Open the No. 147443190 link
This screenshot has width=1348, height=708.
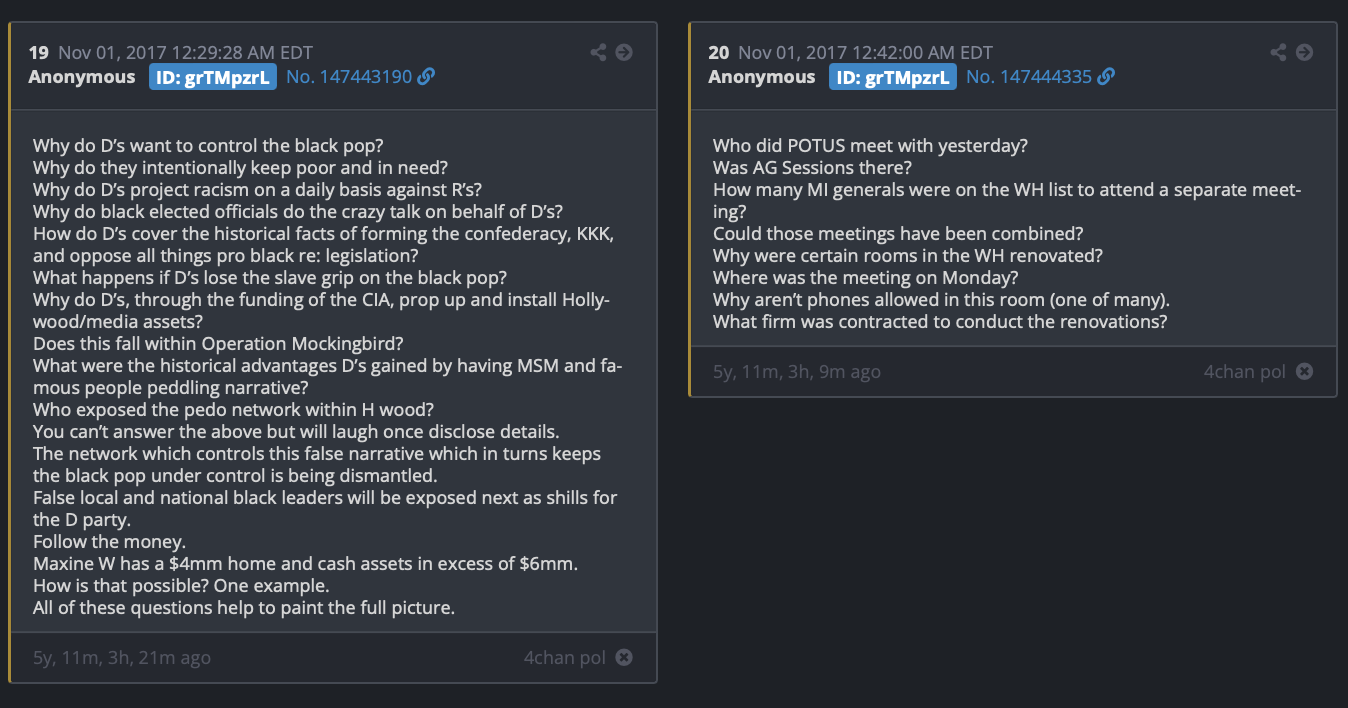pos(349,77)
